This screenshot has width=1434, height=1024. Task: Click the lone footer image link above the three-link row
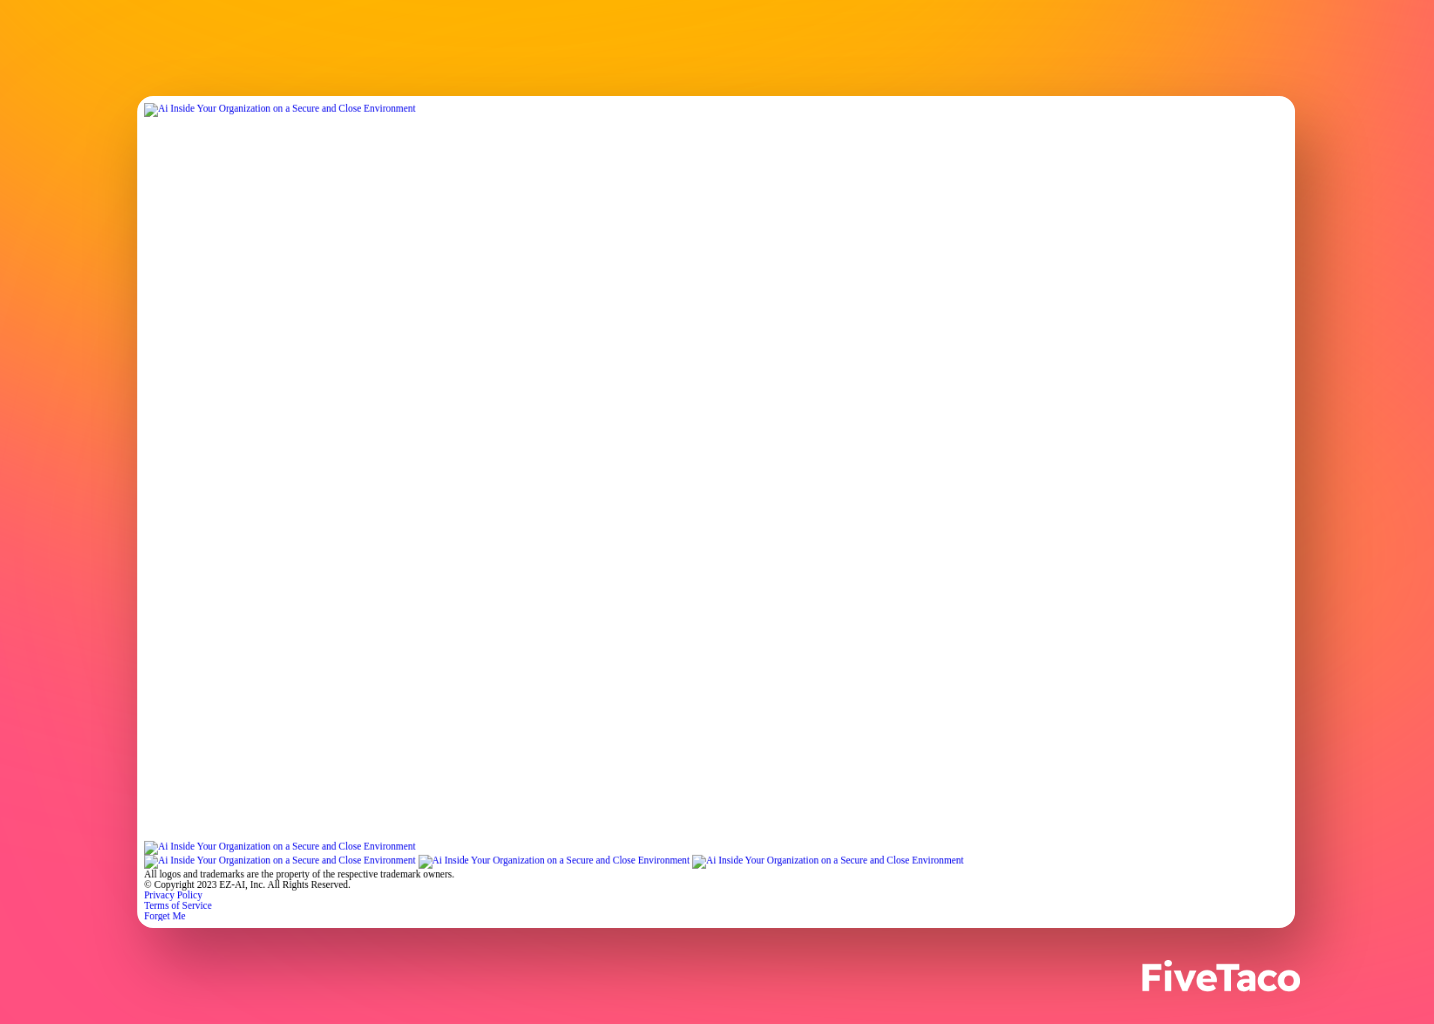click(x=280, y=847)
